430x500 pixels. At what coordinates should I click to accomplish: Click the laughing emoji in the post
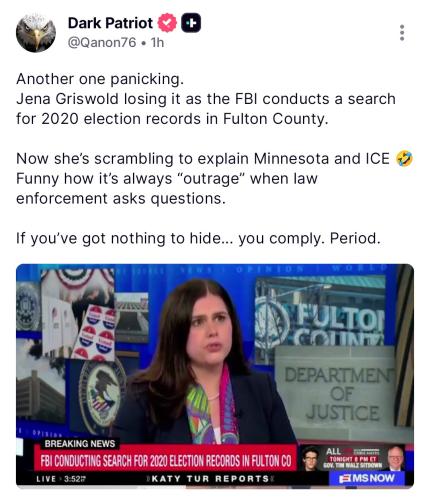(x=404, y=159)
